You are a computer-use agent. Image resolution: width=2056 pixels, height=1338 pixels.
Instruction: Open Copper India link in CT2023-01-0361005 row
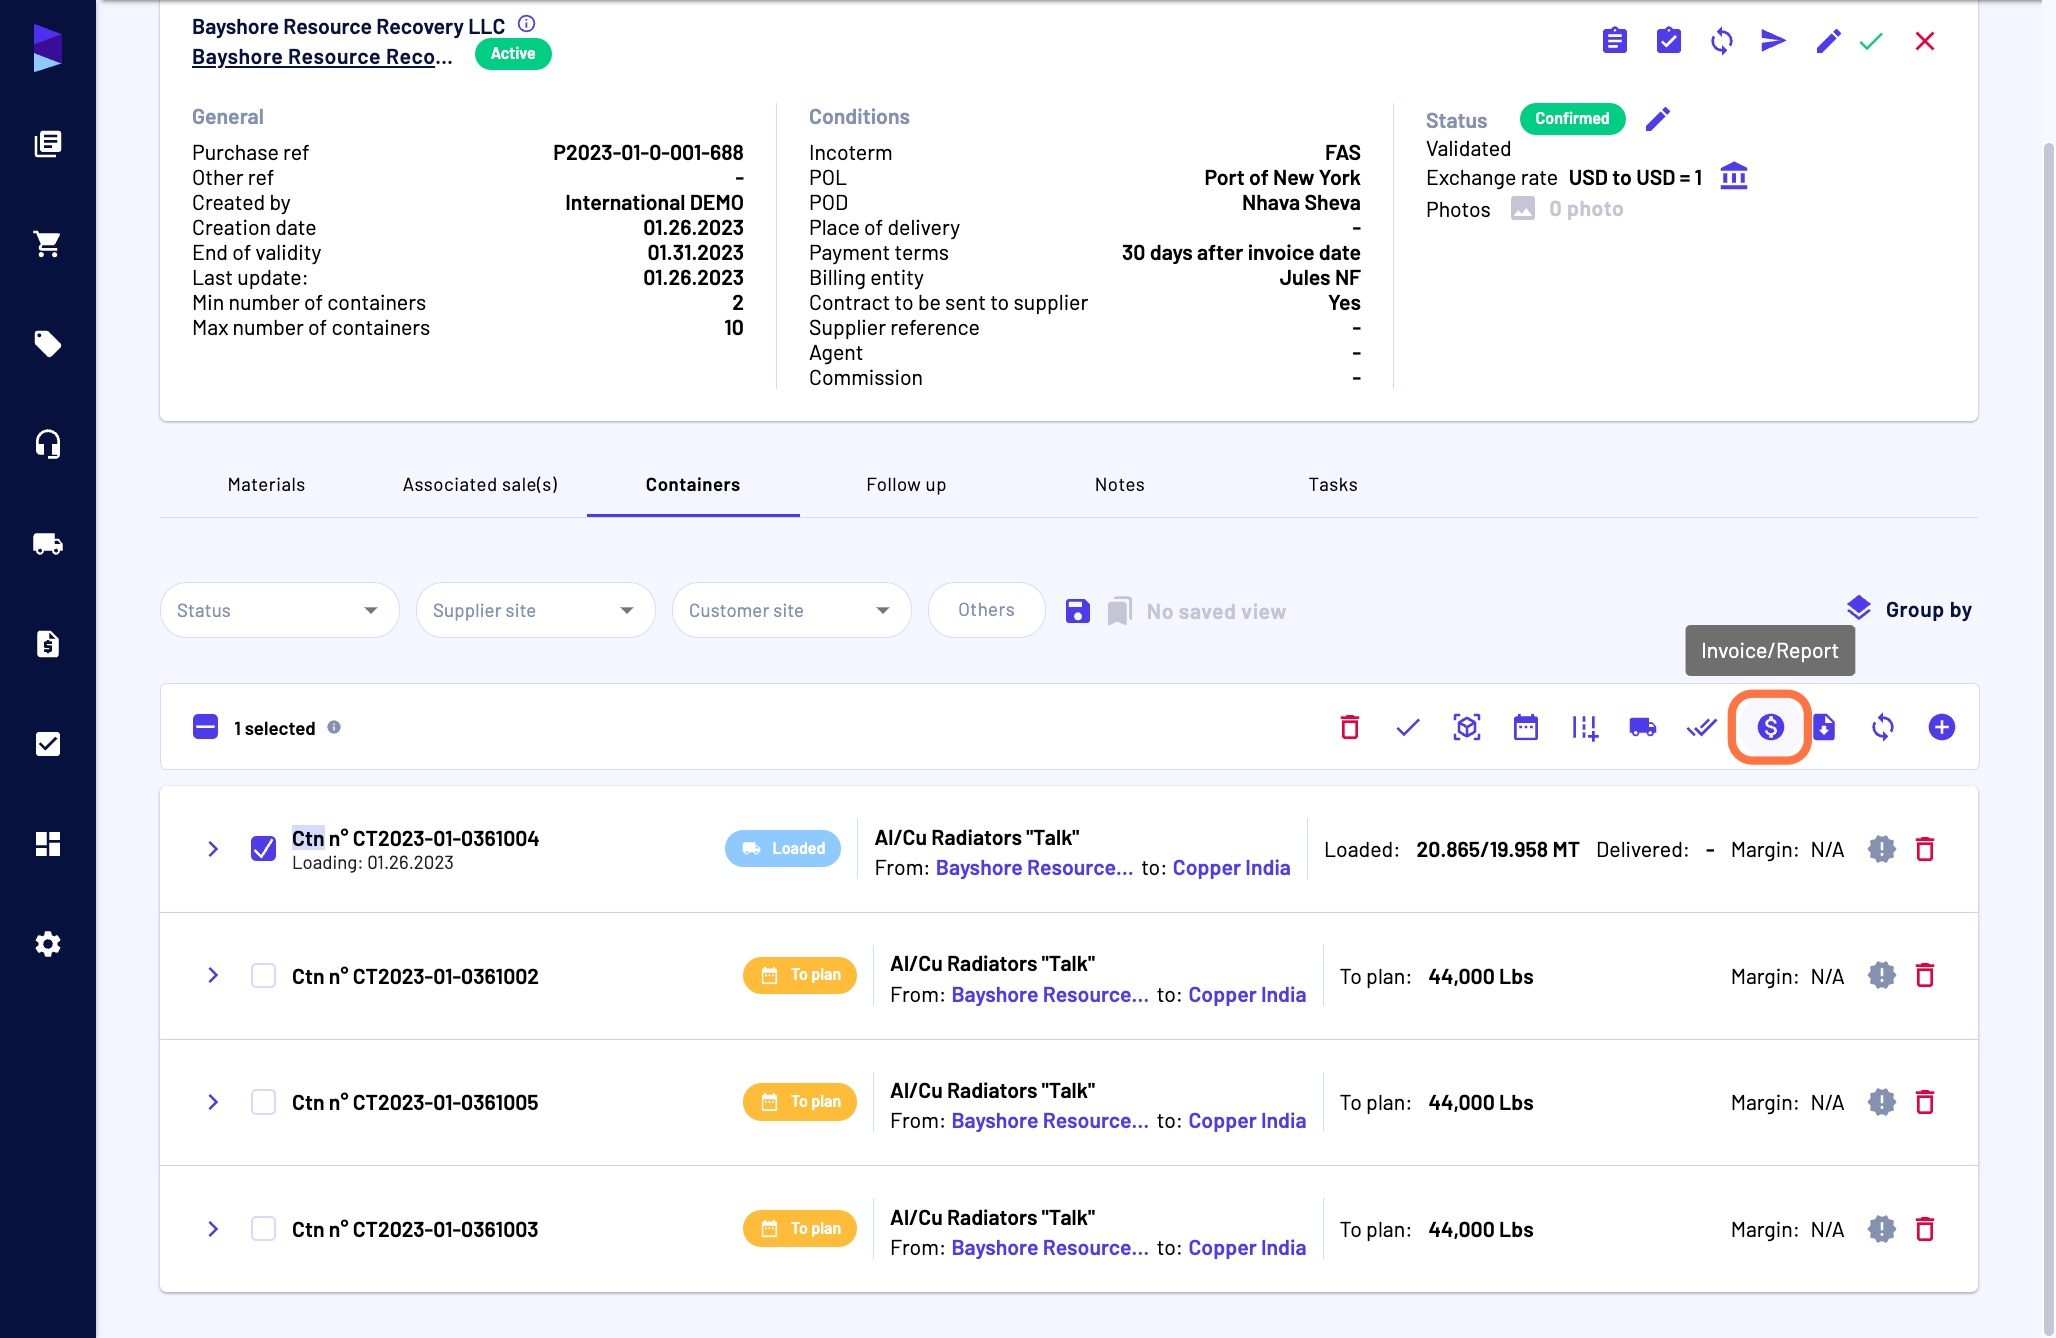point(1247,1121)
